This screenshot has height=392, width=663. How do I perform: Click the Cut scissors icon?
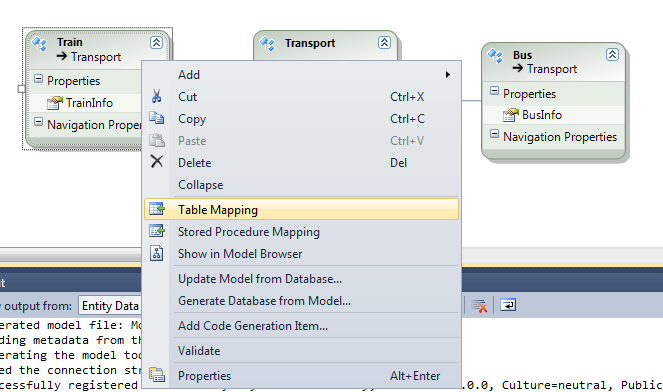pyautogui.click(x=156, y=96)
